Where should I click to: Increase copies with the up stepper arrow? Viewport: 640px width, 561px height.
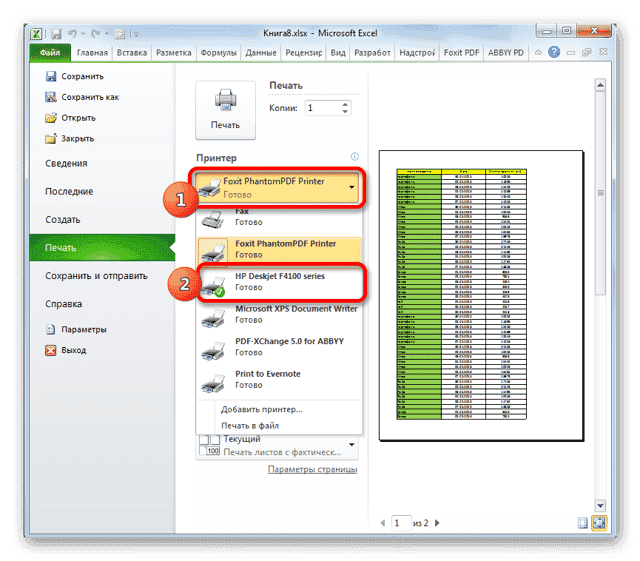coord(345,104)
